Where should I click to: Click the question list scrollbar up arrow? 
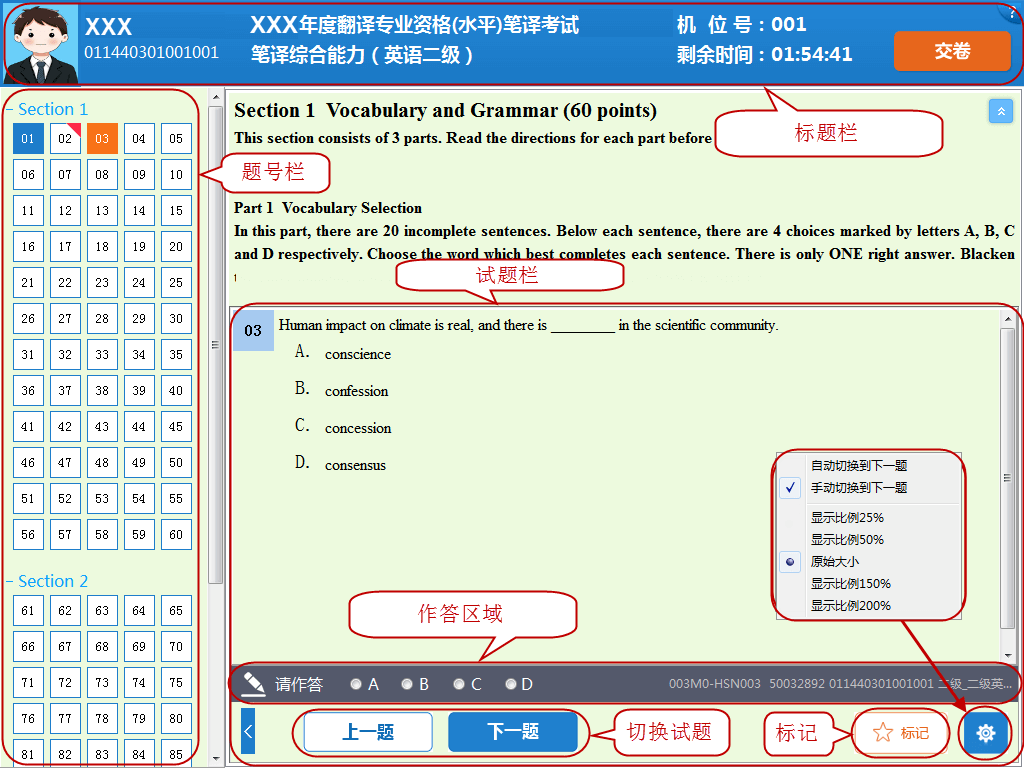(216, 98)
